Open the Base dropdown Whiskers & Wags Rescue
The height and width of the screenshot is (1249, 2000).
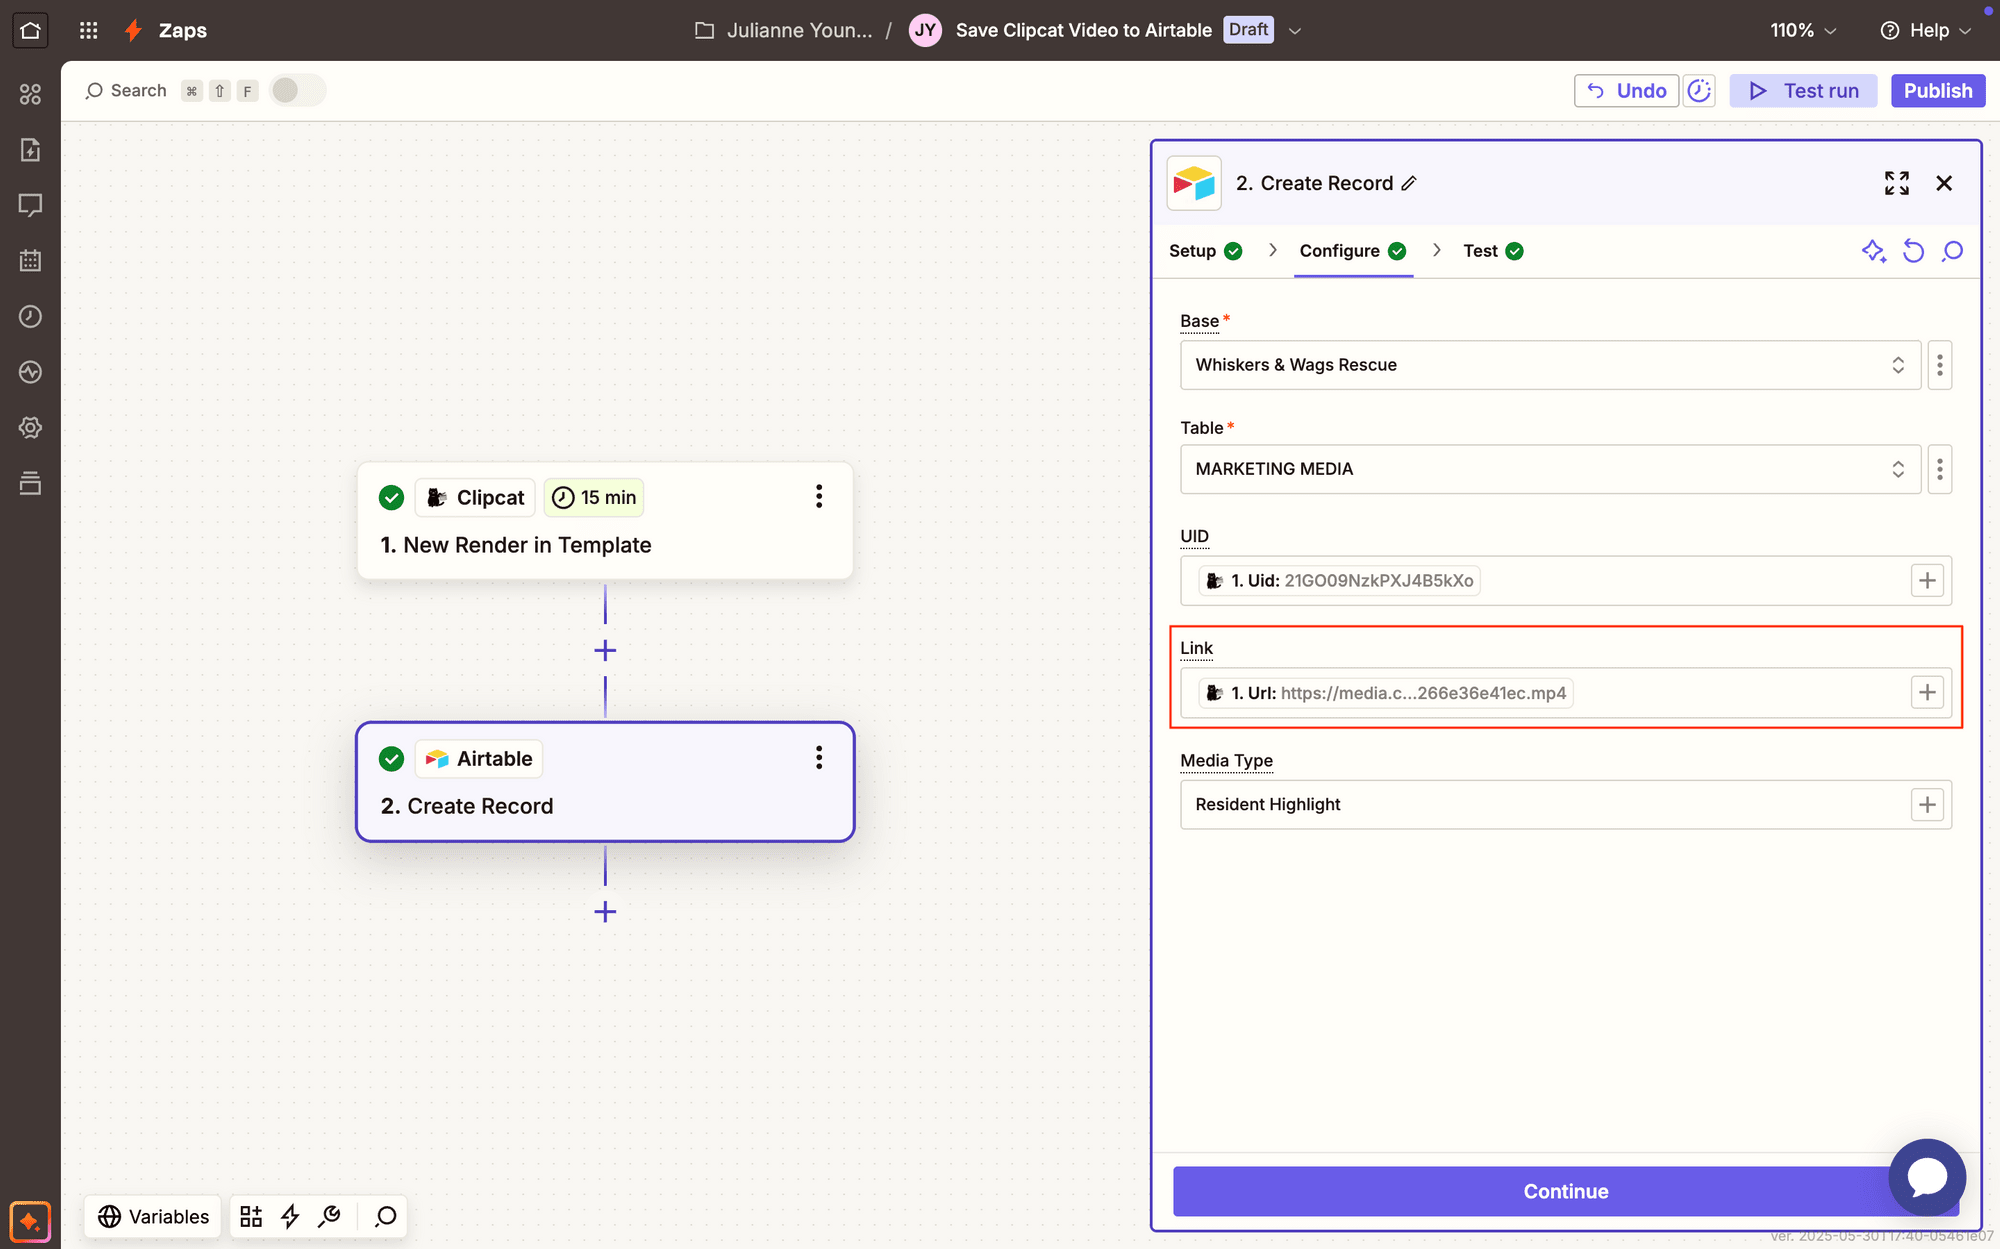point(1549,365)
